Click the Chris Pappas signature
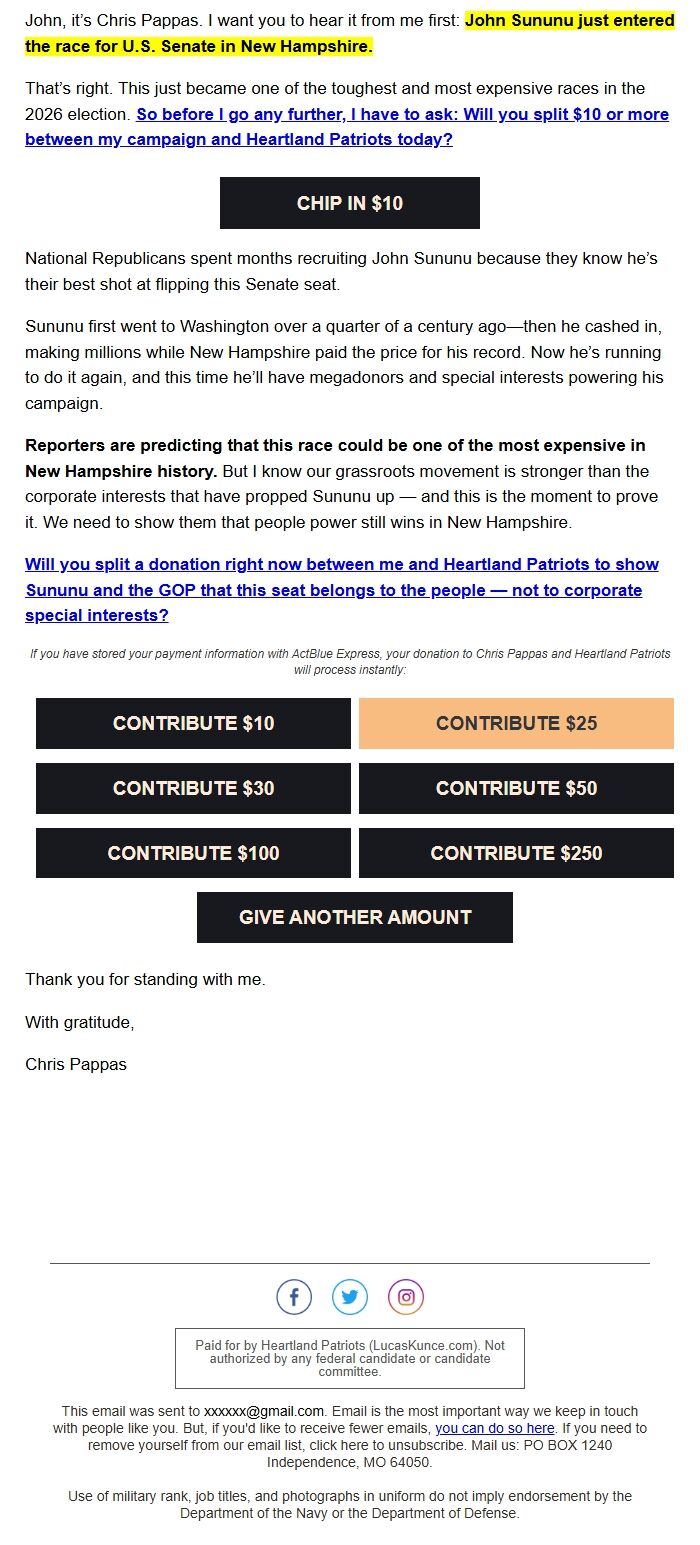The image size is (700, 1545). 76,1064
